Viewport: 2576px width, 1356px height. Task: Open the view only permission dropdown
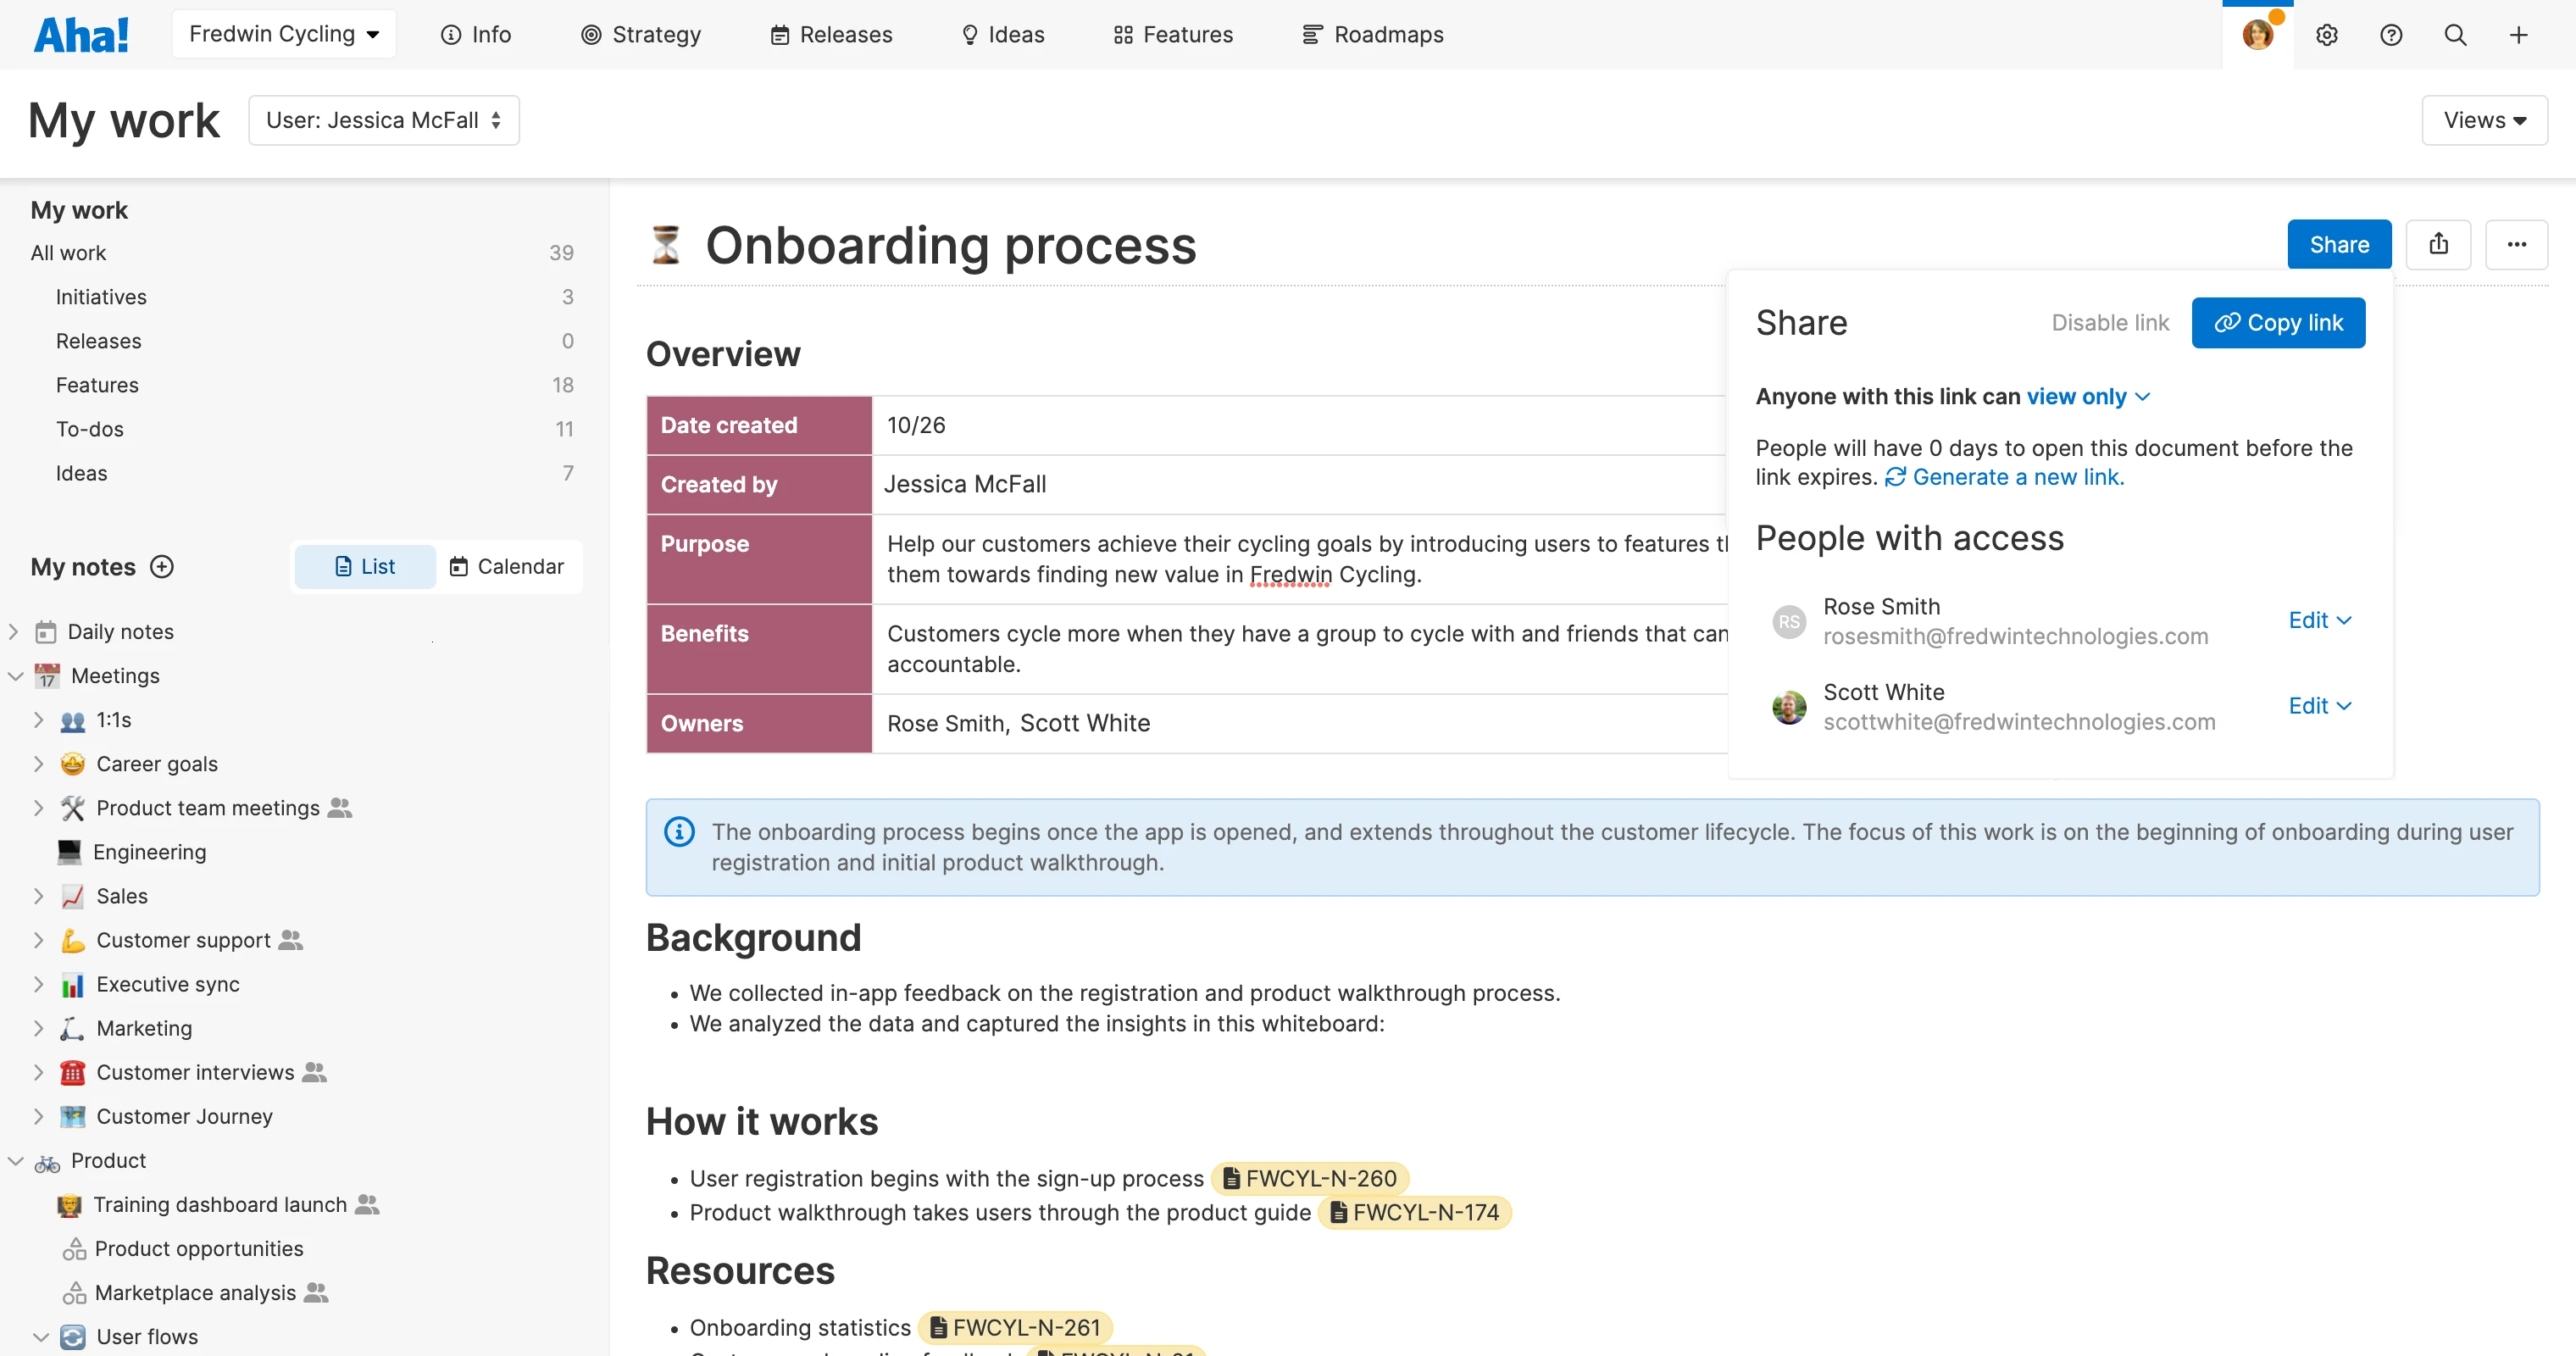click(2087, 397)
